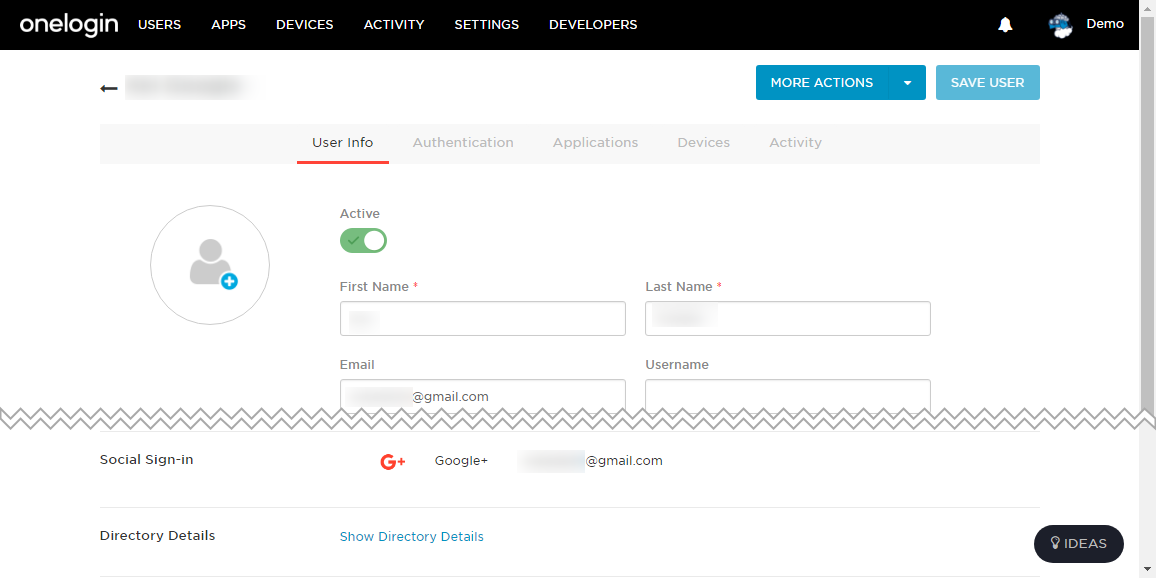This screenshot has height=578, width=1156.
Task: Open the USERS menu
Action: point(159,24)
